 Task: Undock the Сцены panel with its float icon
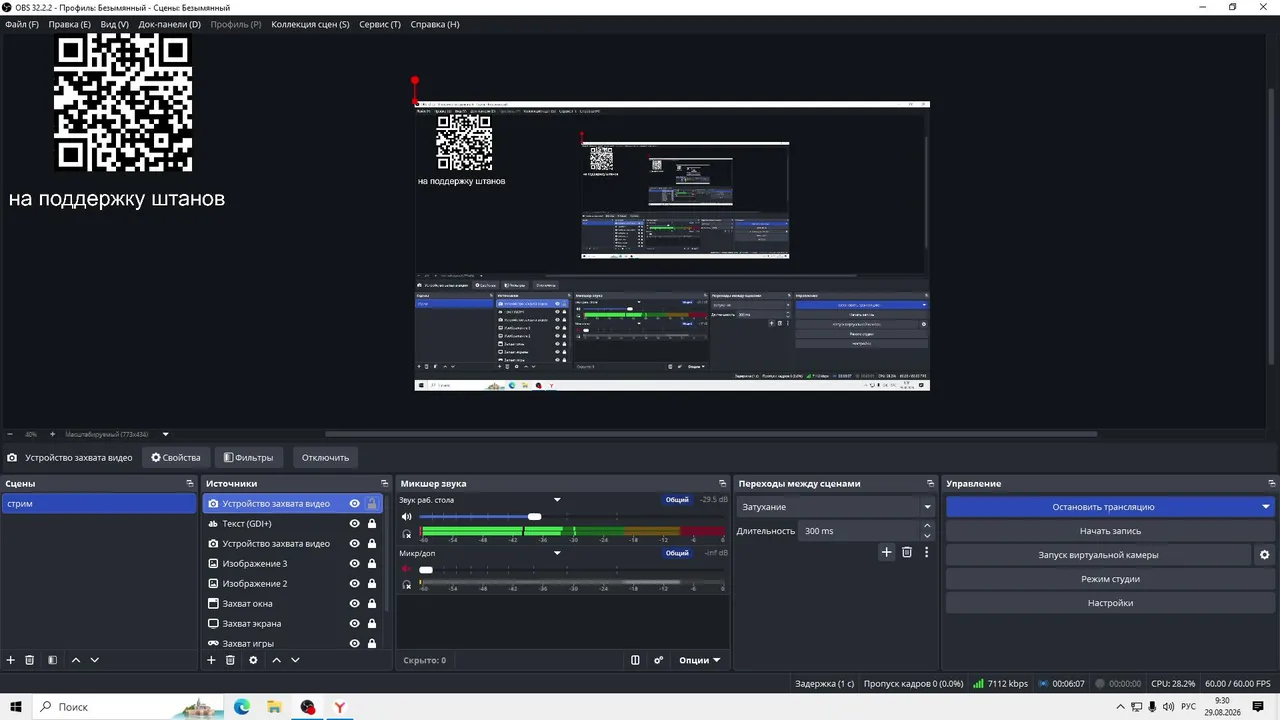click(x=190, y=484)
